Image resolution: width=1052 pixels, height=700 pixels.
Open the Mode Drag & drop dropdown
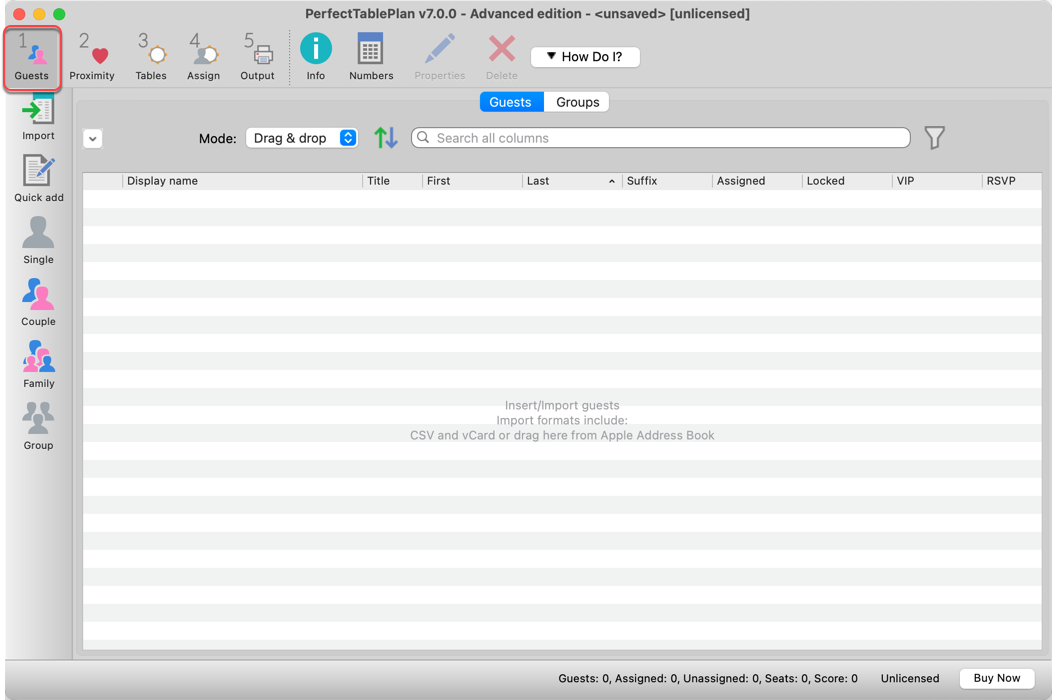(301, 138)
